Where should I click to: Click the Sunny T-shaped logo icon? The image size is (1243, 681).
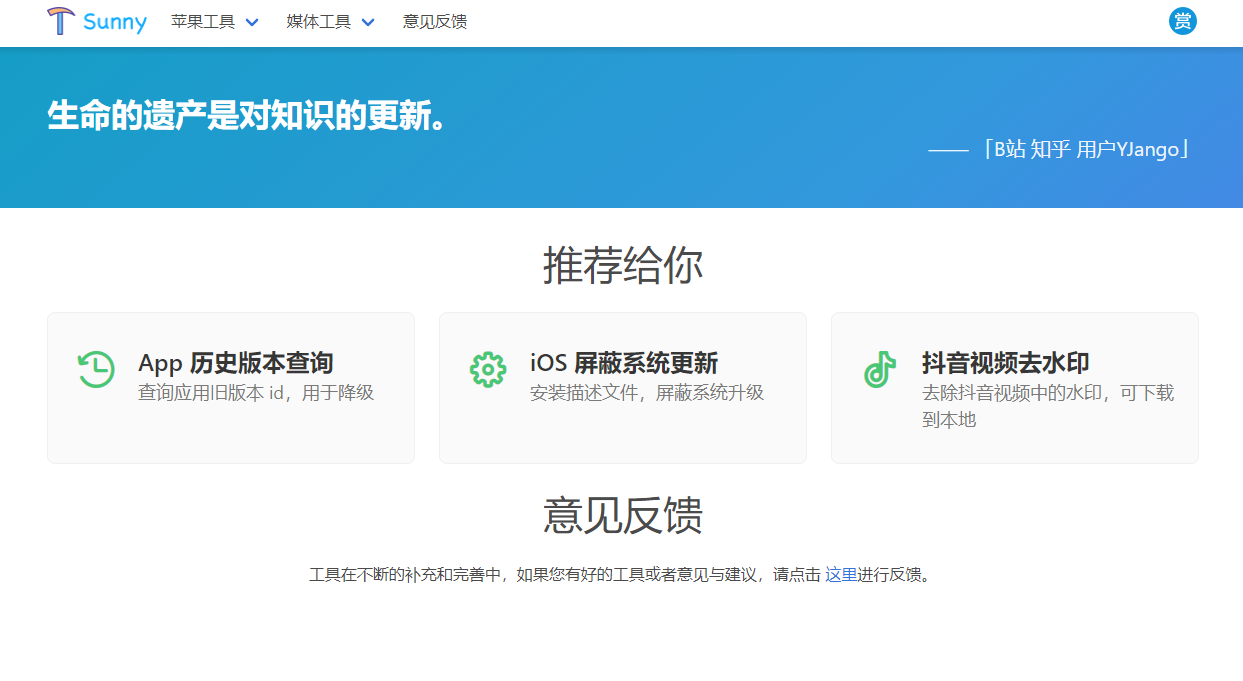(61, 21)
